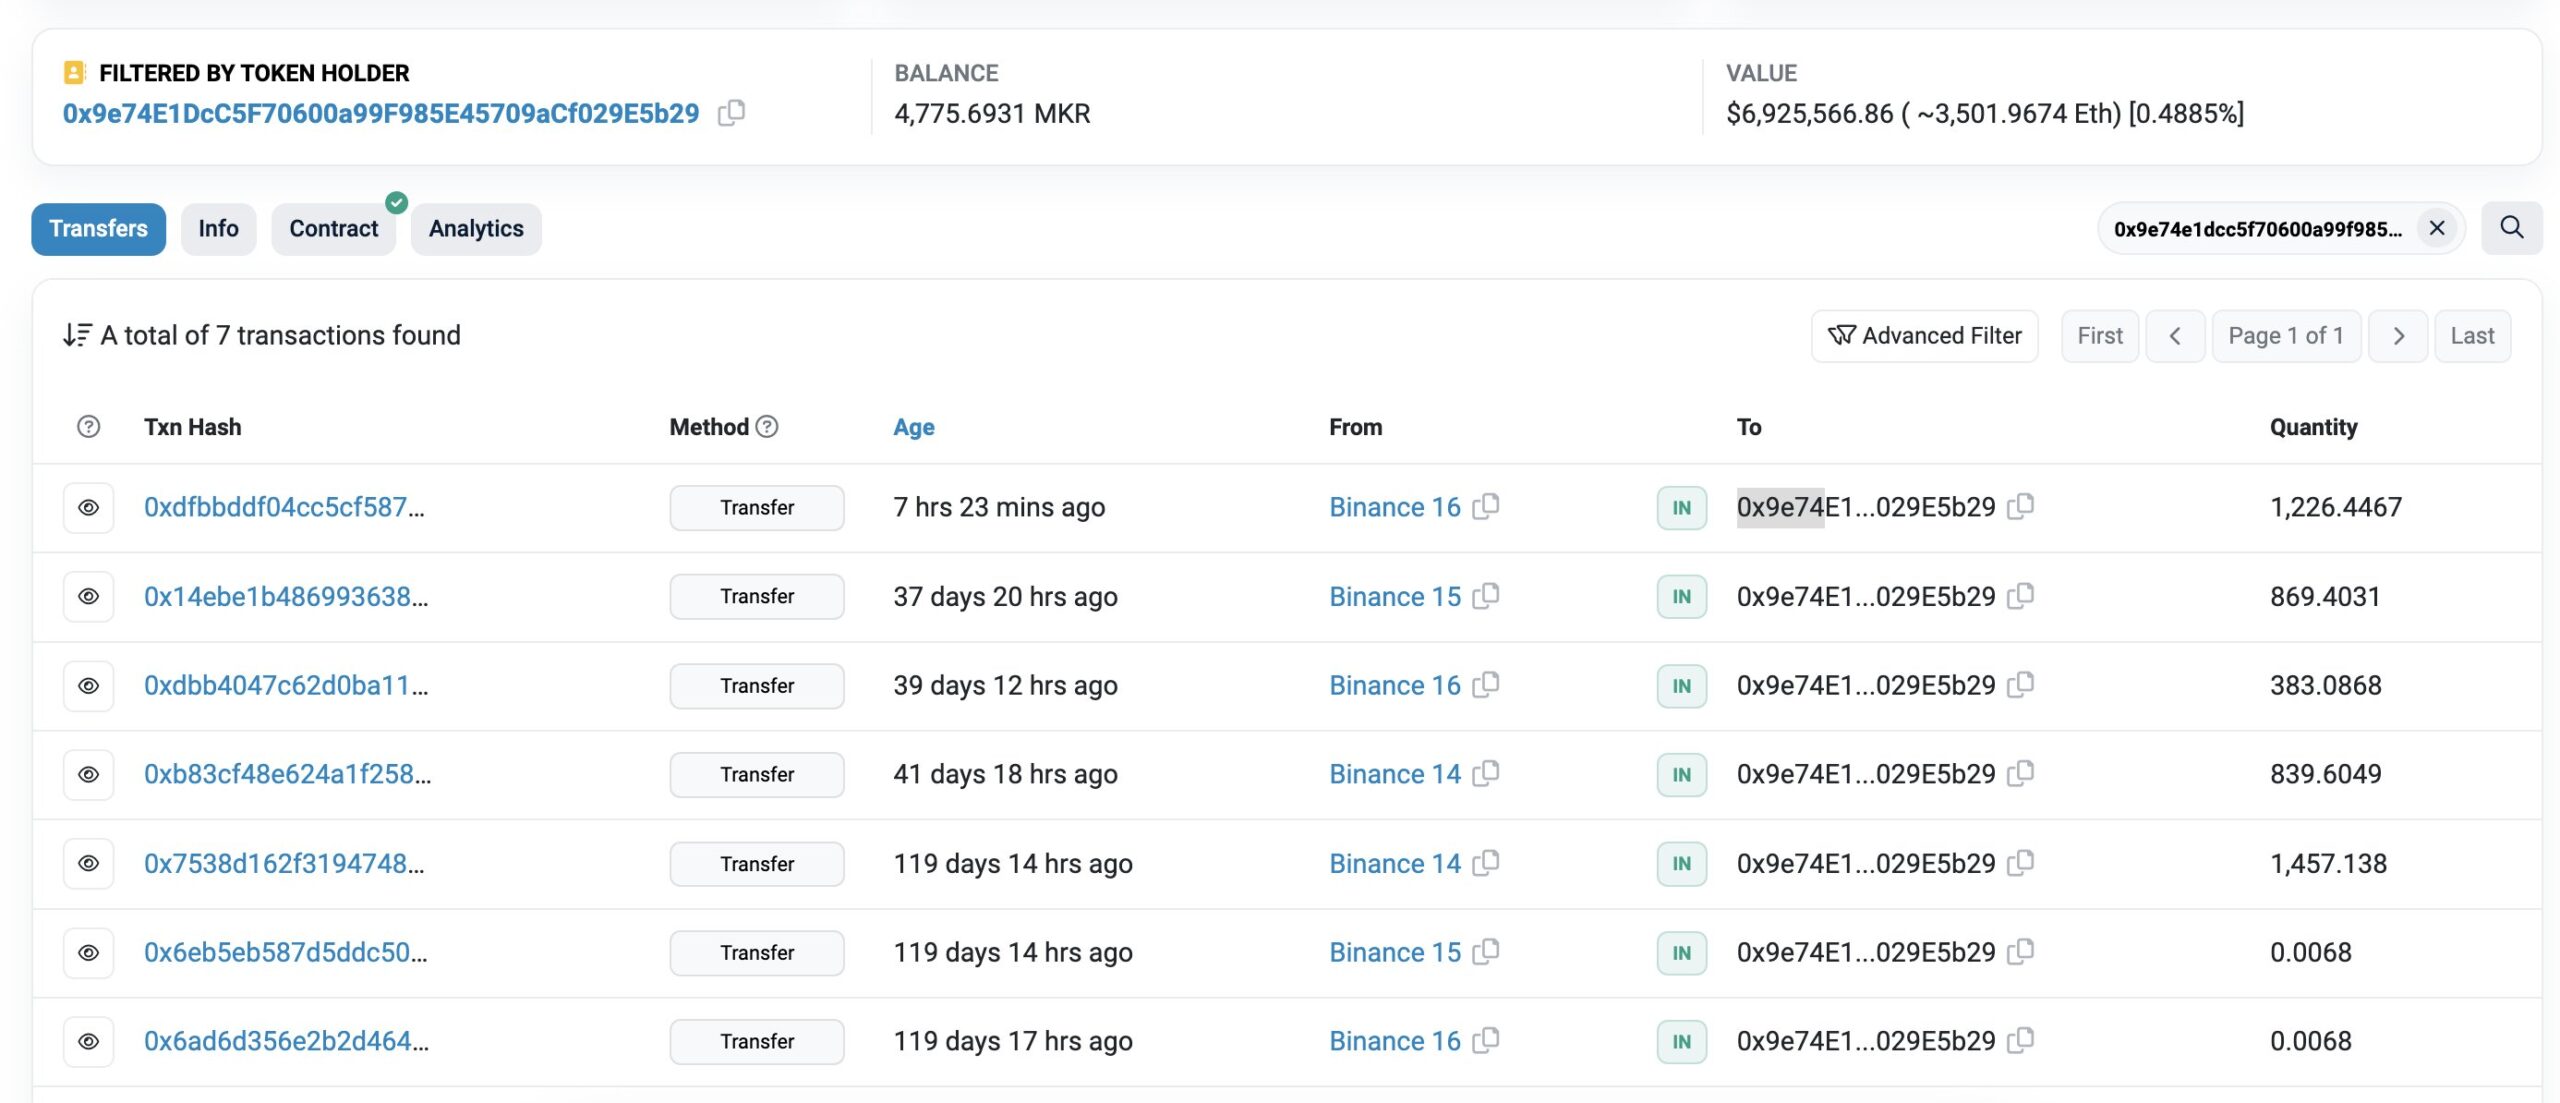Copy Binance 14 address in 1,457.138 row
This screenshot has height=1103, width=2560.
point(1486,863)
